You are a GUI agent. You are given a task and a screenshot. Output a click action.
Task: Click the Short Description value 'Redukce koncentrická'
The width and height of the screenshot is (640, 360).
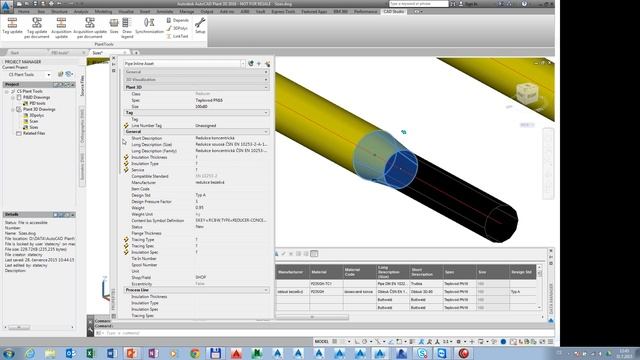215,138
